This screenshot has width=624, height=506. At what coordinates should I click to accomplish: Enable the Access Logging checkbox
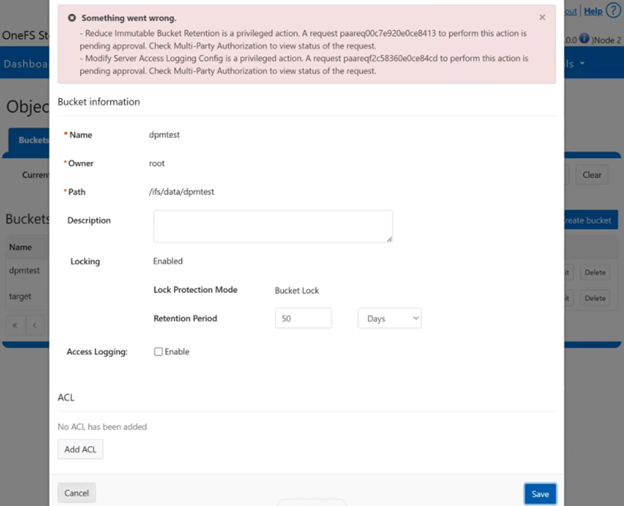158,352
